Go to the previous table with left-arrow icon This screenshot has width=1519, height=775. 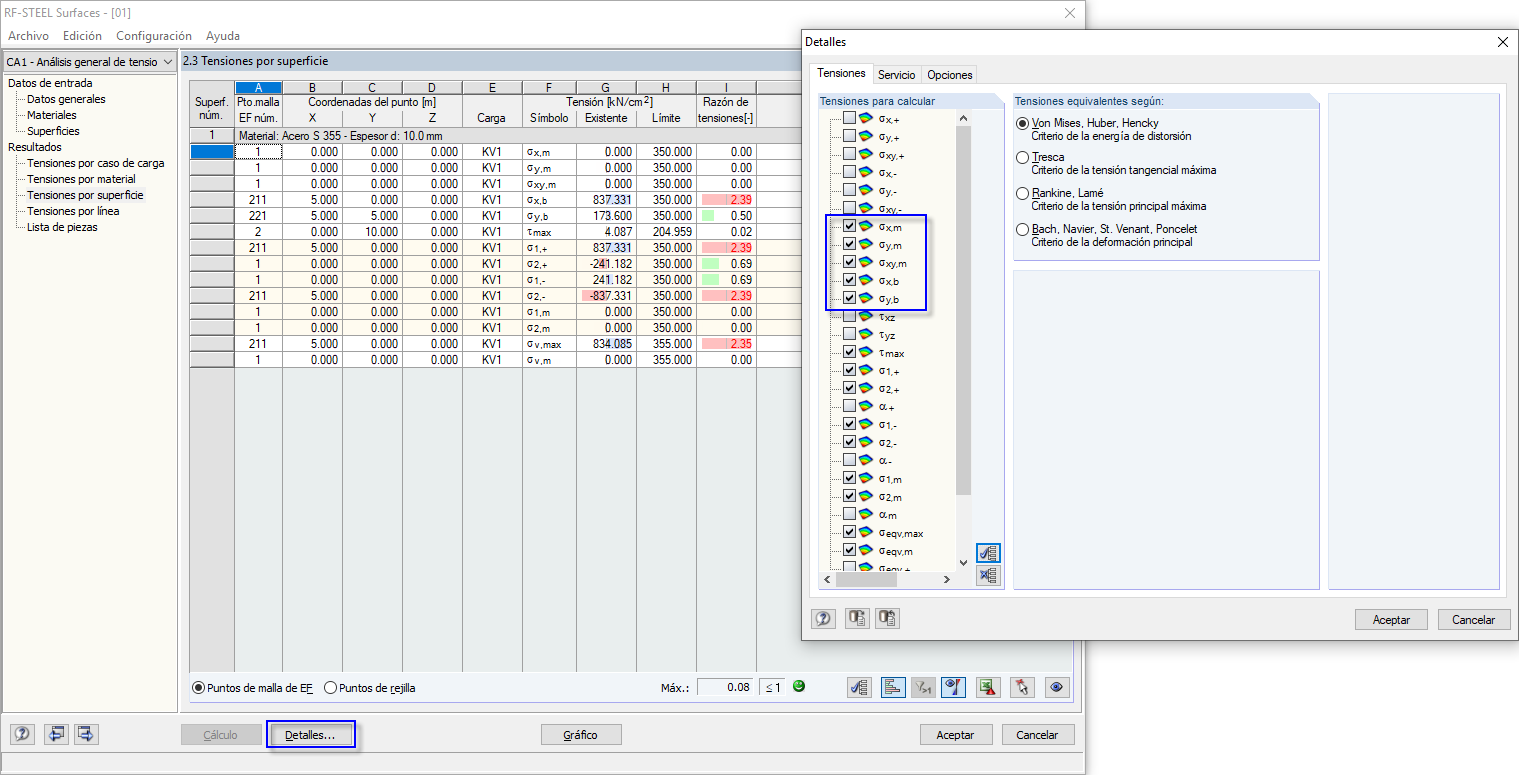[56, 734]
